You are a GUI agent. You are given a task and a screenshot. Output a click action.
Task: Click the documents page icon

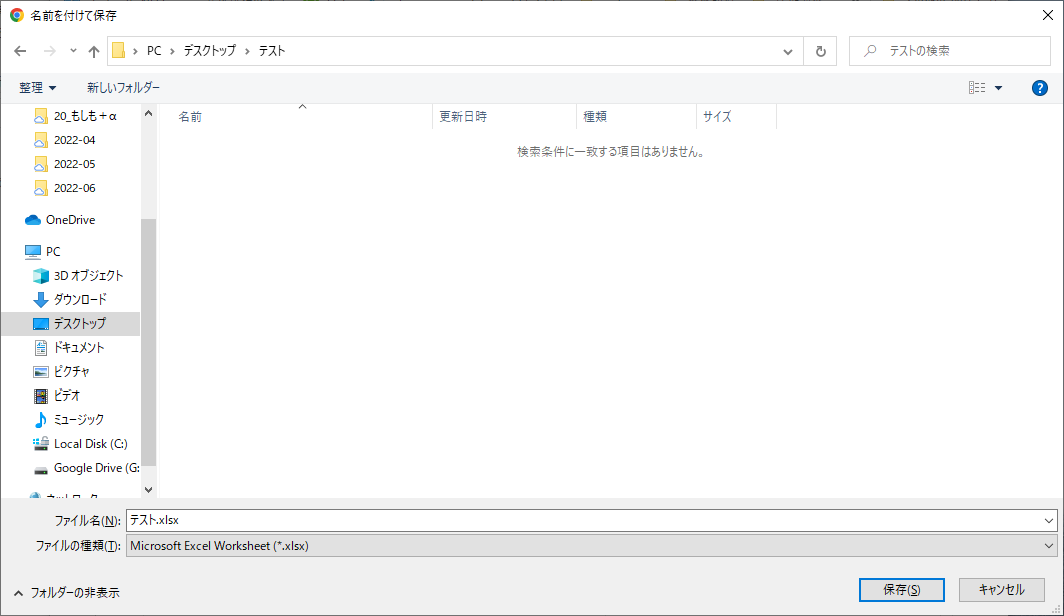(41, 347)
